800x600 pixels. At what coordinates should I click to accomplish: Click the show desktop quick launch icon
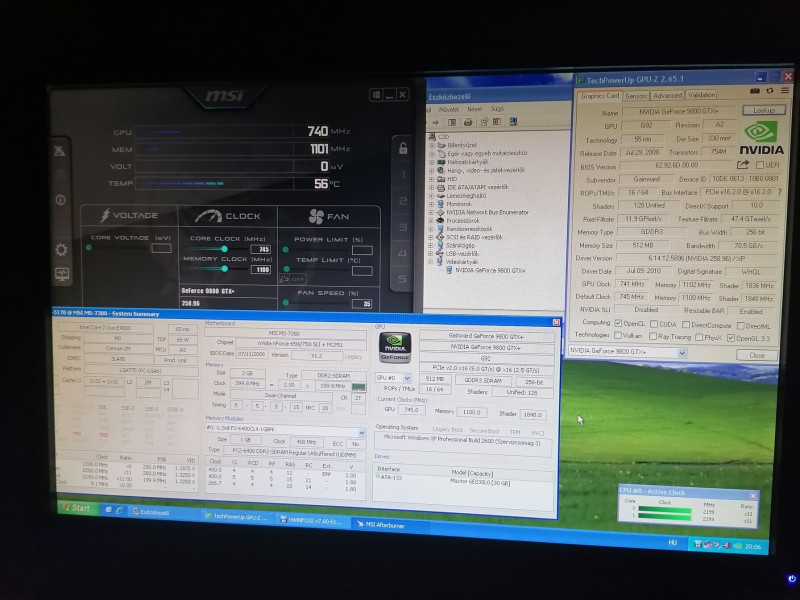click(x=109, y=509)
